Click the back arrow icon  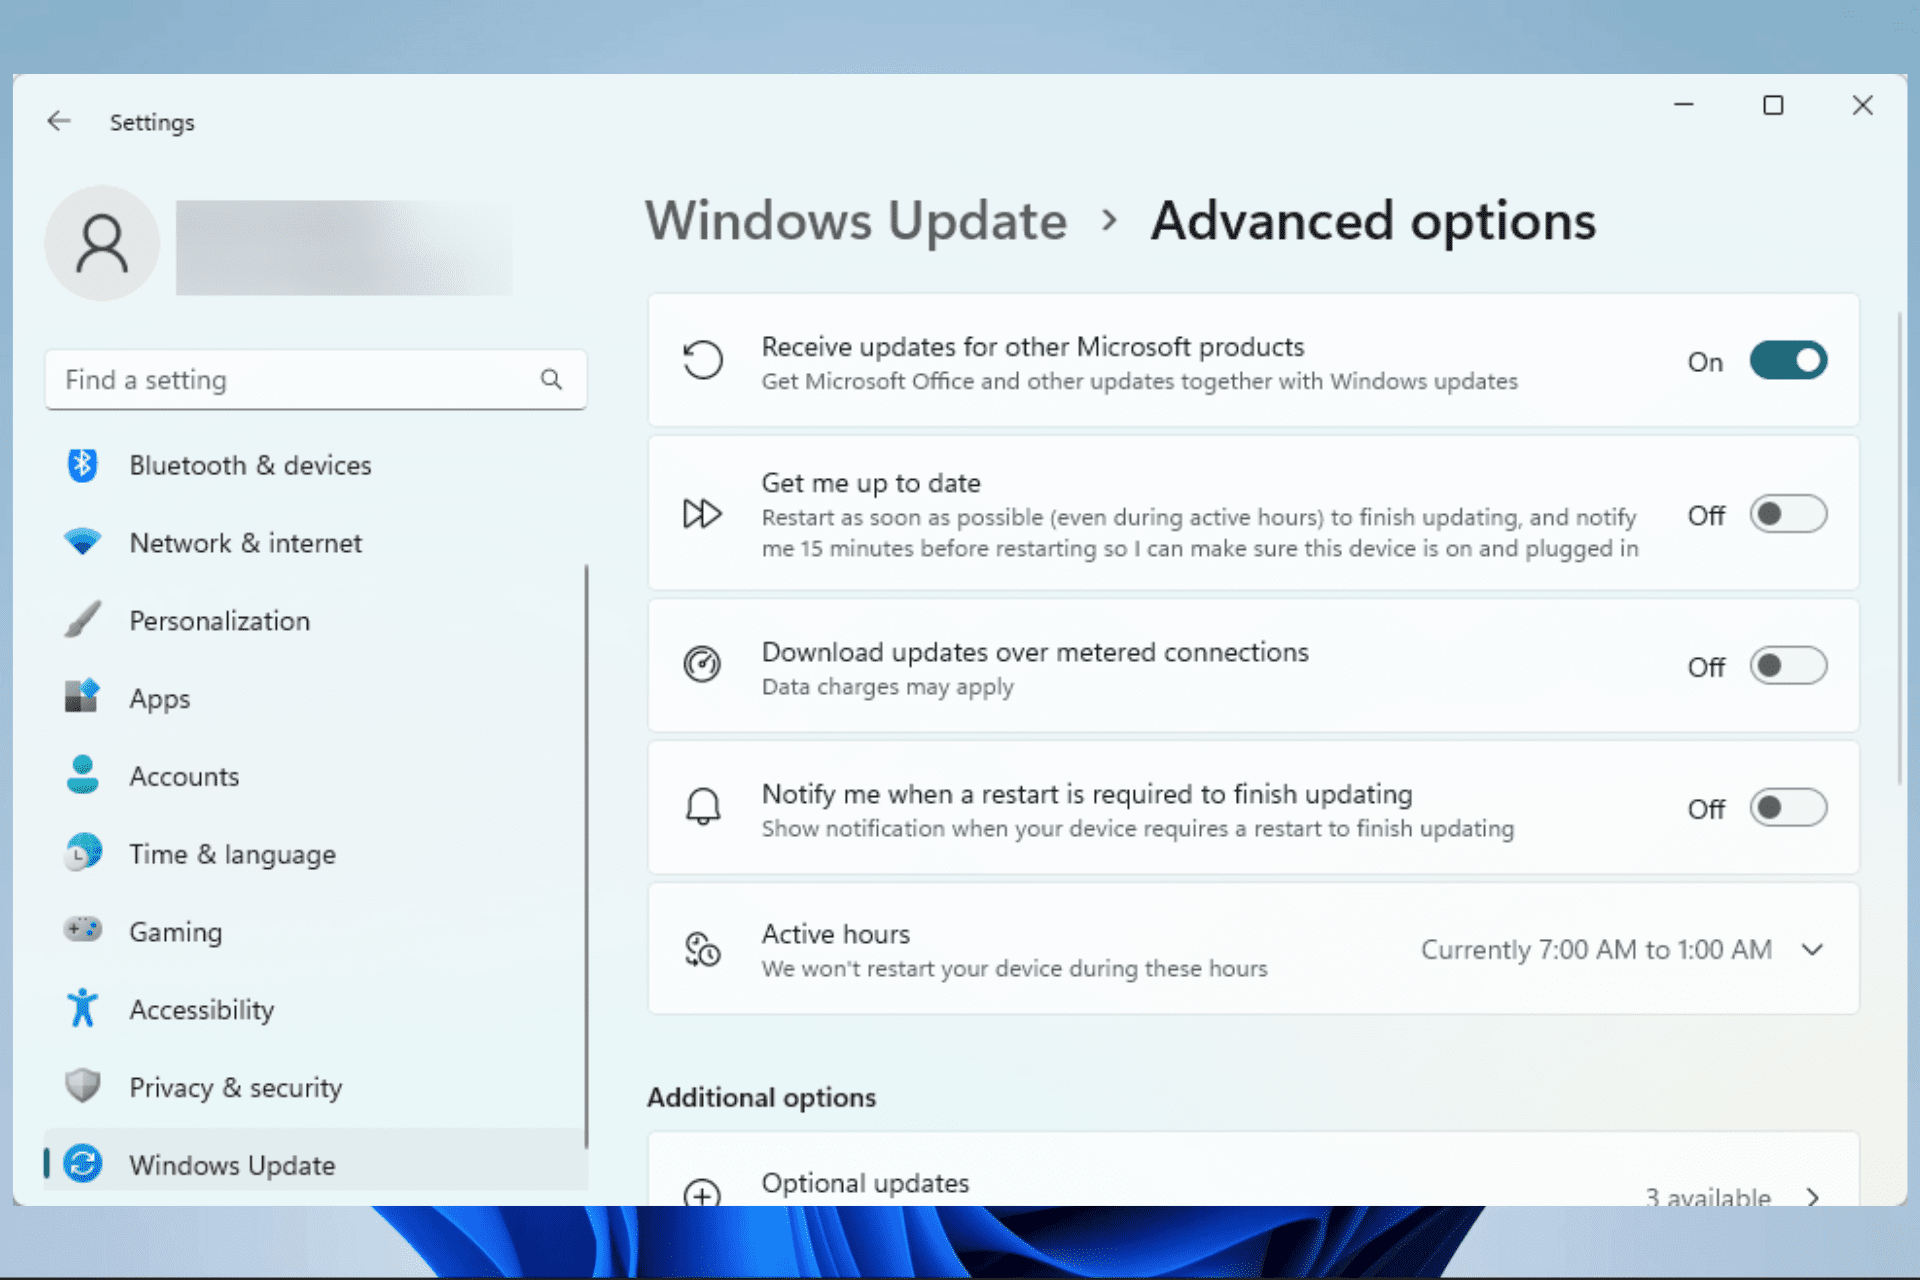click(x=59, y=122)
